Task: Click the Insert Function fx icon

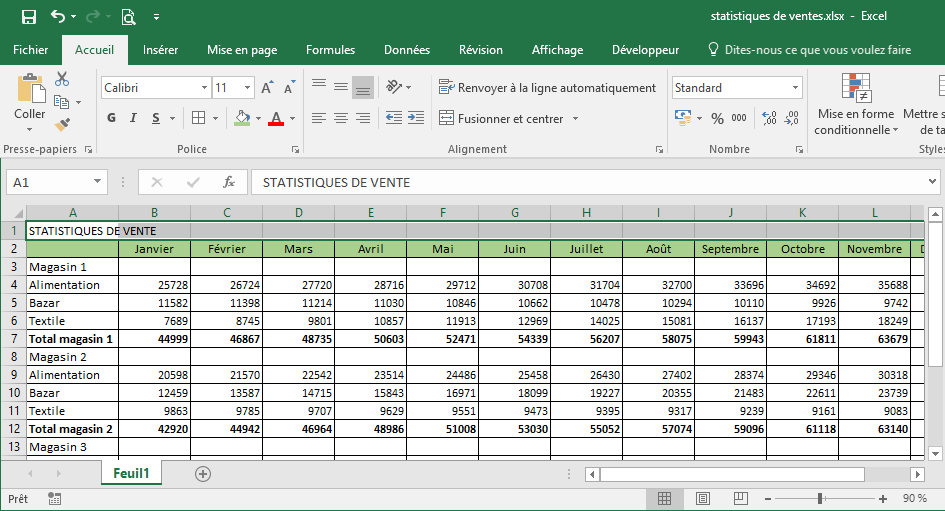Action: tap(228, 182)
